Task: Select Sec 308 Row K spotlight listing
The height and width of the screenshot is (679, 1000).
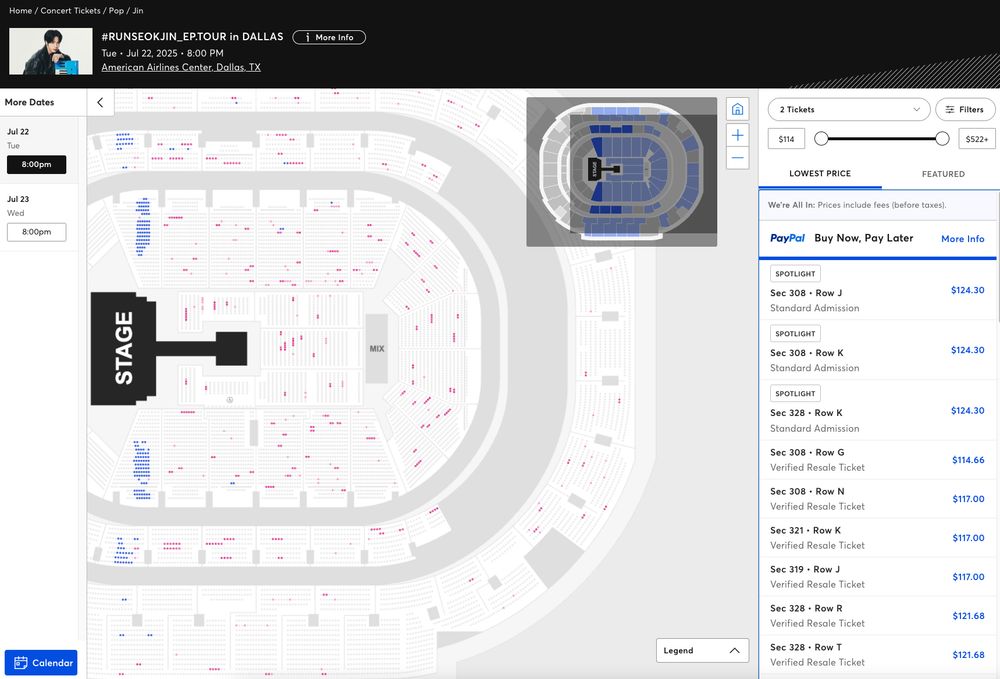Action: click(878, 350)
